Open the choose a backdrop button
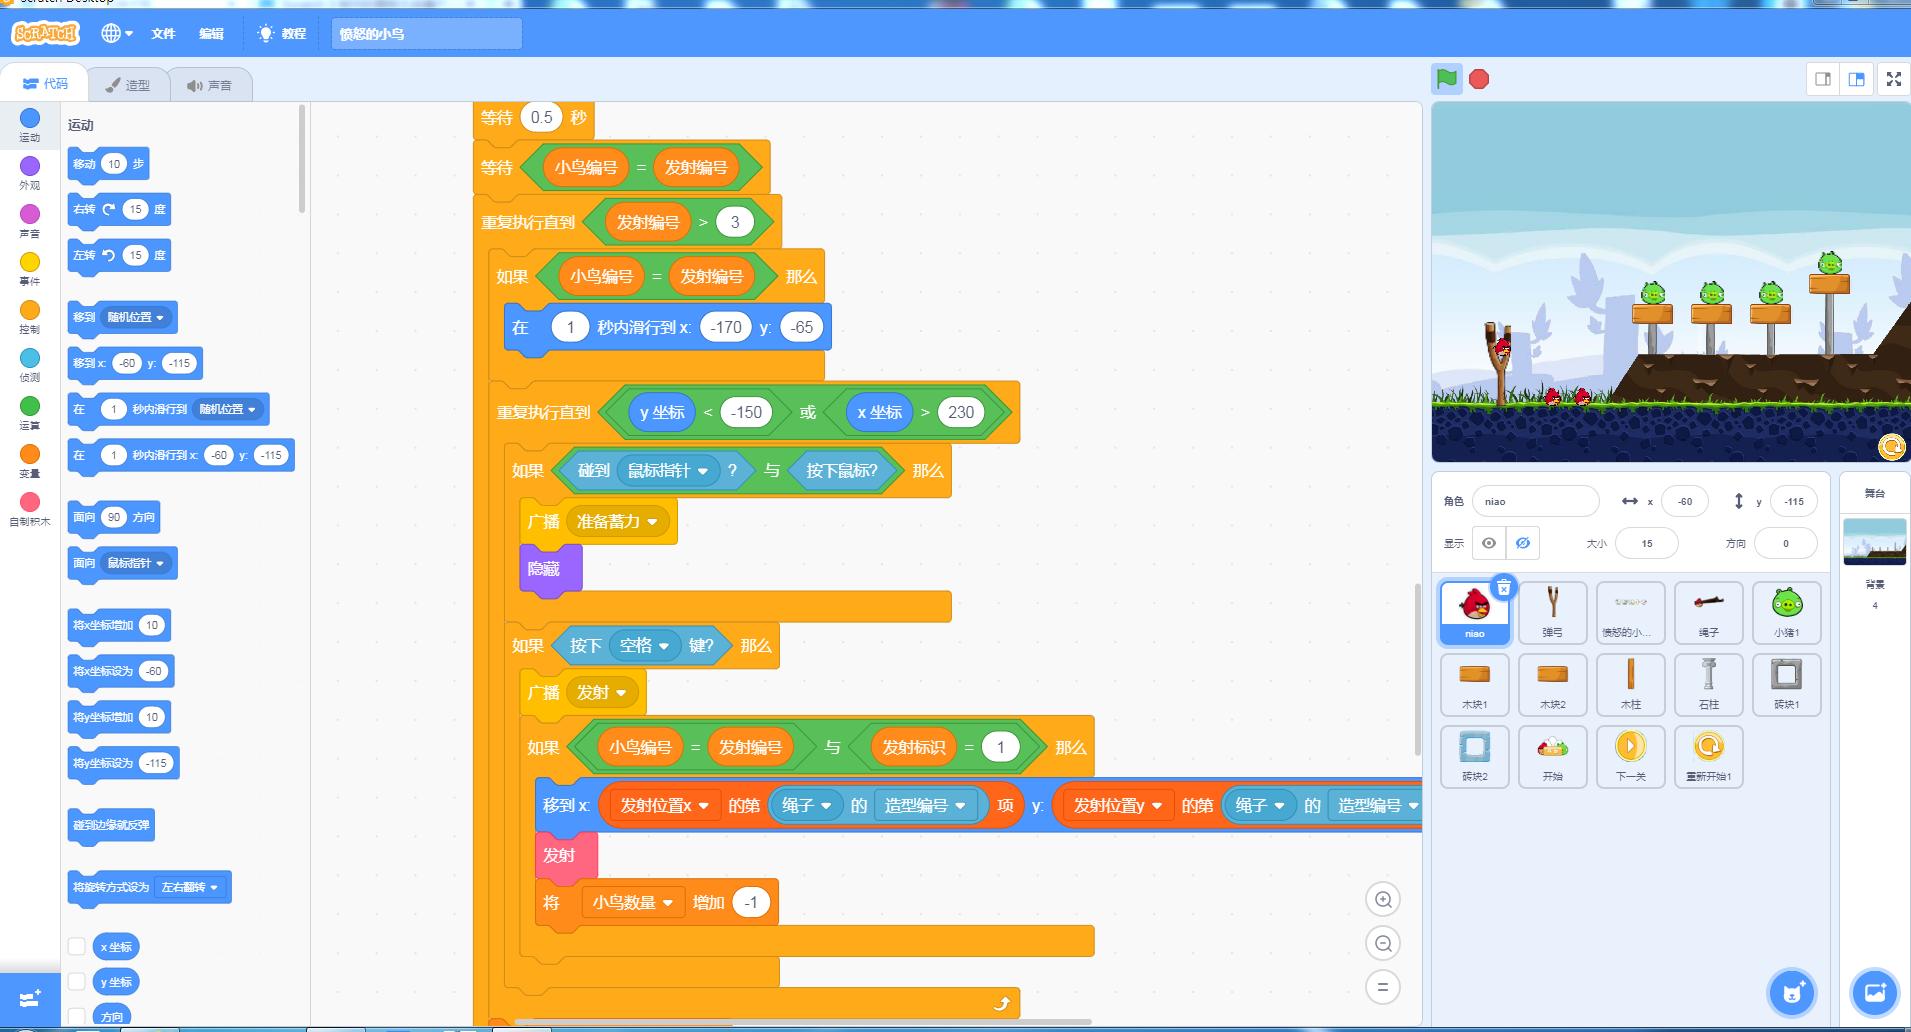This screenshot has width=1911, height=1032. tap(1875, 993)
